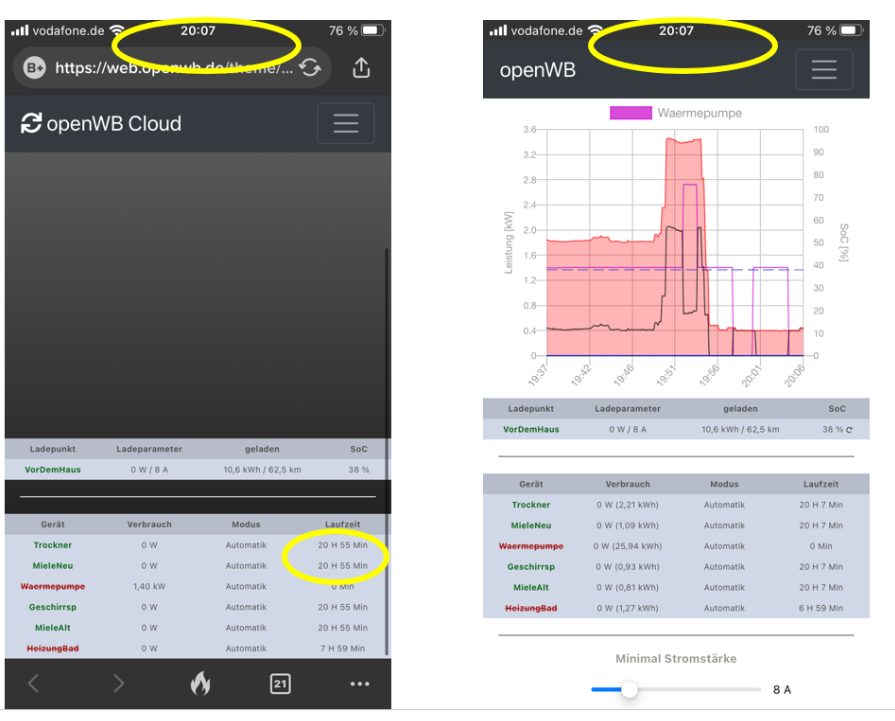The image size is (895, 721).
Task: Click the openWB Cloud sync logo icon
Action: pyautogui.click(x=31, y=123)
